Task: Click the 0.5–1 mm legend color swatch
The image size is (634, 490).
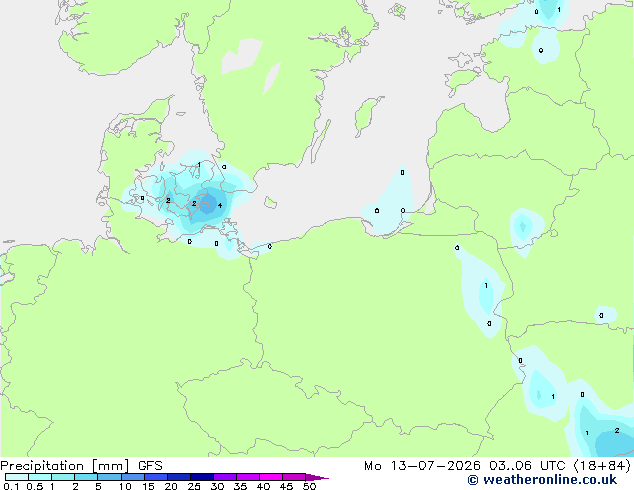Action: (40, 477)
